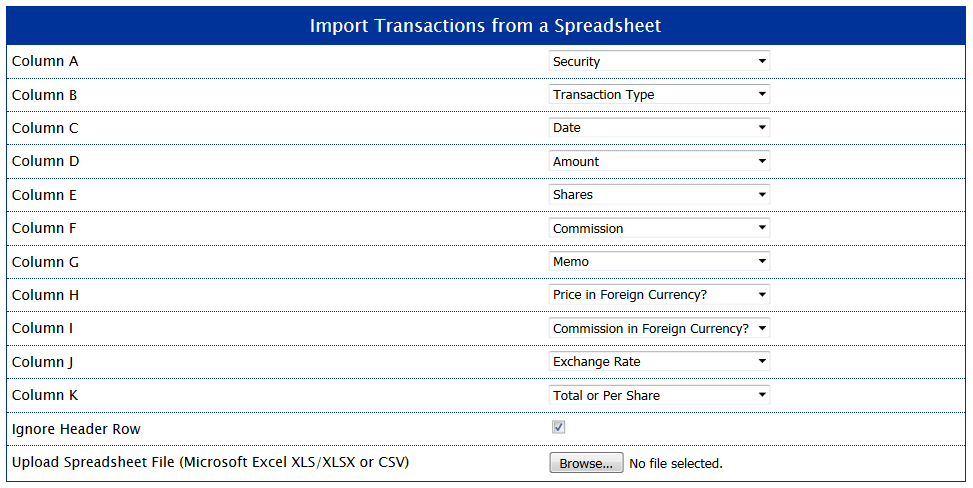Viewport: 973px width, 488px height.
Task: Open the Column D Amount dropdown
Action: pyautogui.click(x=659, y=161)
